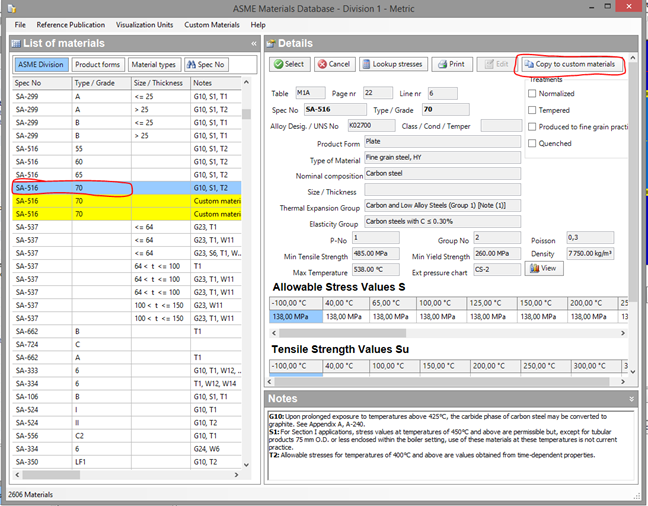Viewport: 648px width, 506px height.
Task: Select the SA-333 grade 6 row
Action: coord(127,371)
